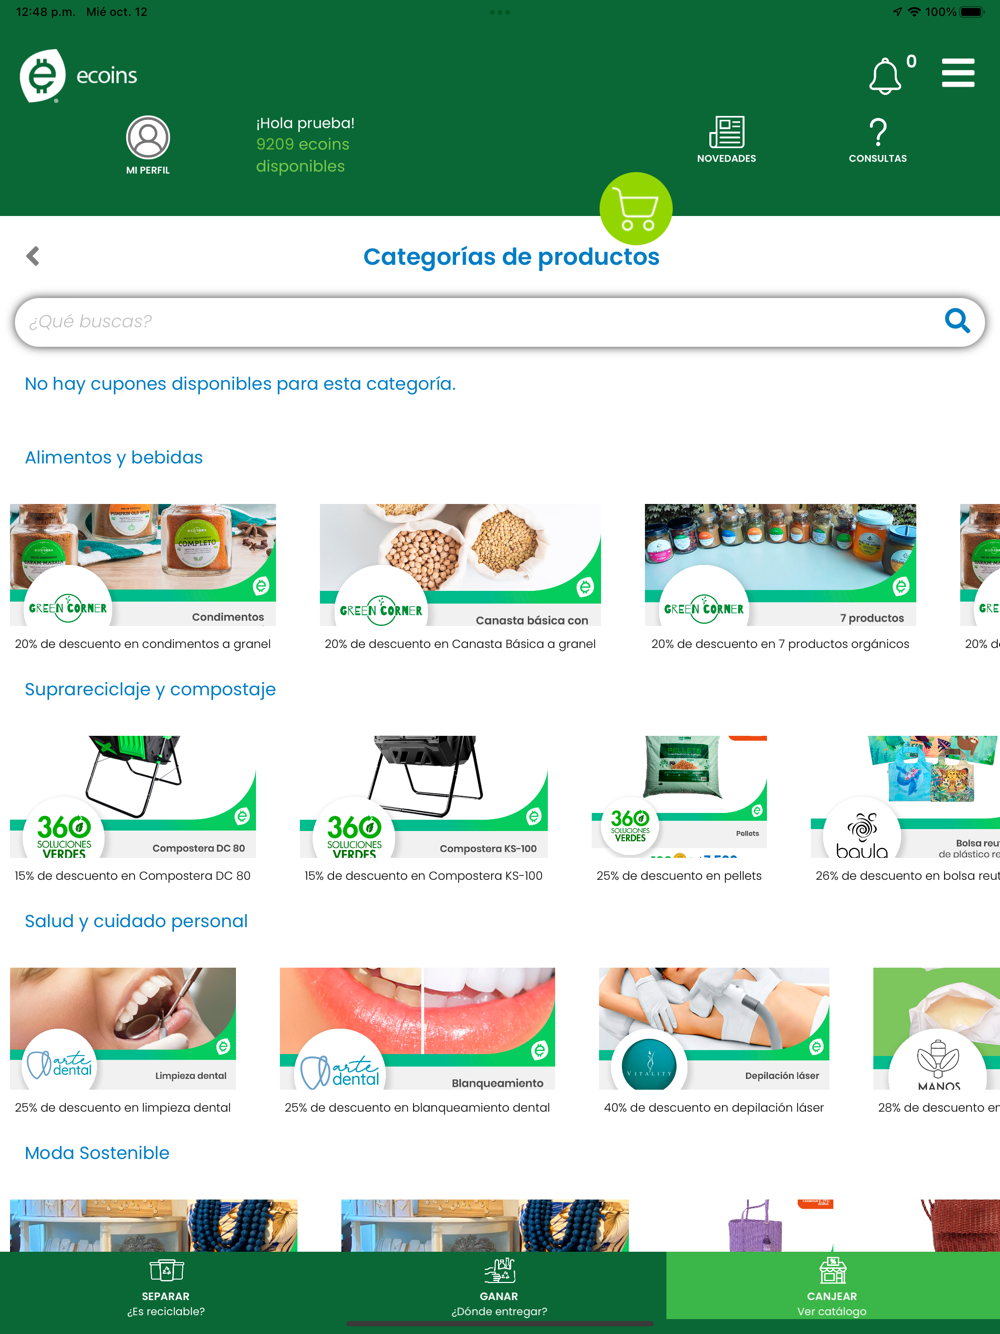Screen dimensions: 1000x1334
Task: Select the Compostera KS-100 coupon image
Action: click(424, 797)
